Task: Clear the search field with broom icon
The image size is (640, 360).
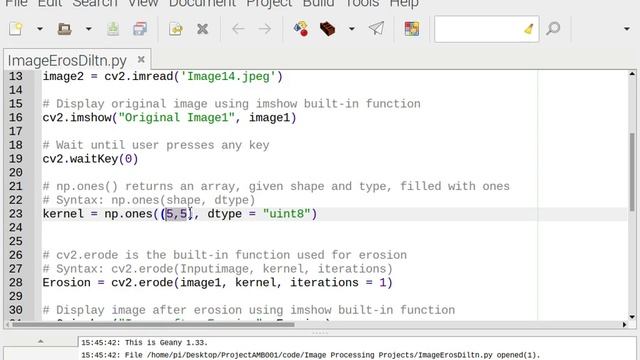Action: click(529, 29)
